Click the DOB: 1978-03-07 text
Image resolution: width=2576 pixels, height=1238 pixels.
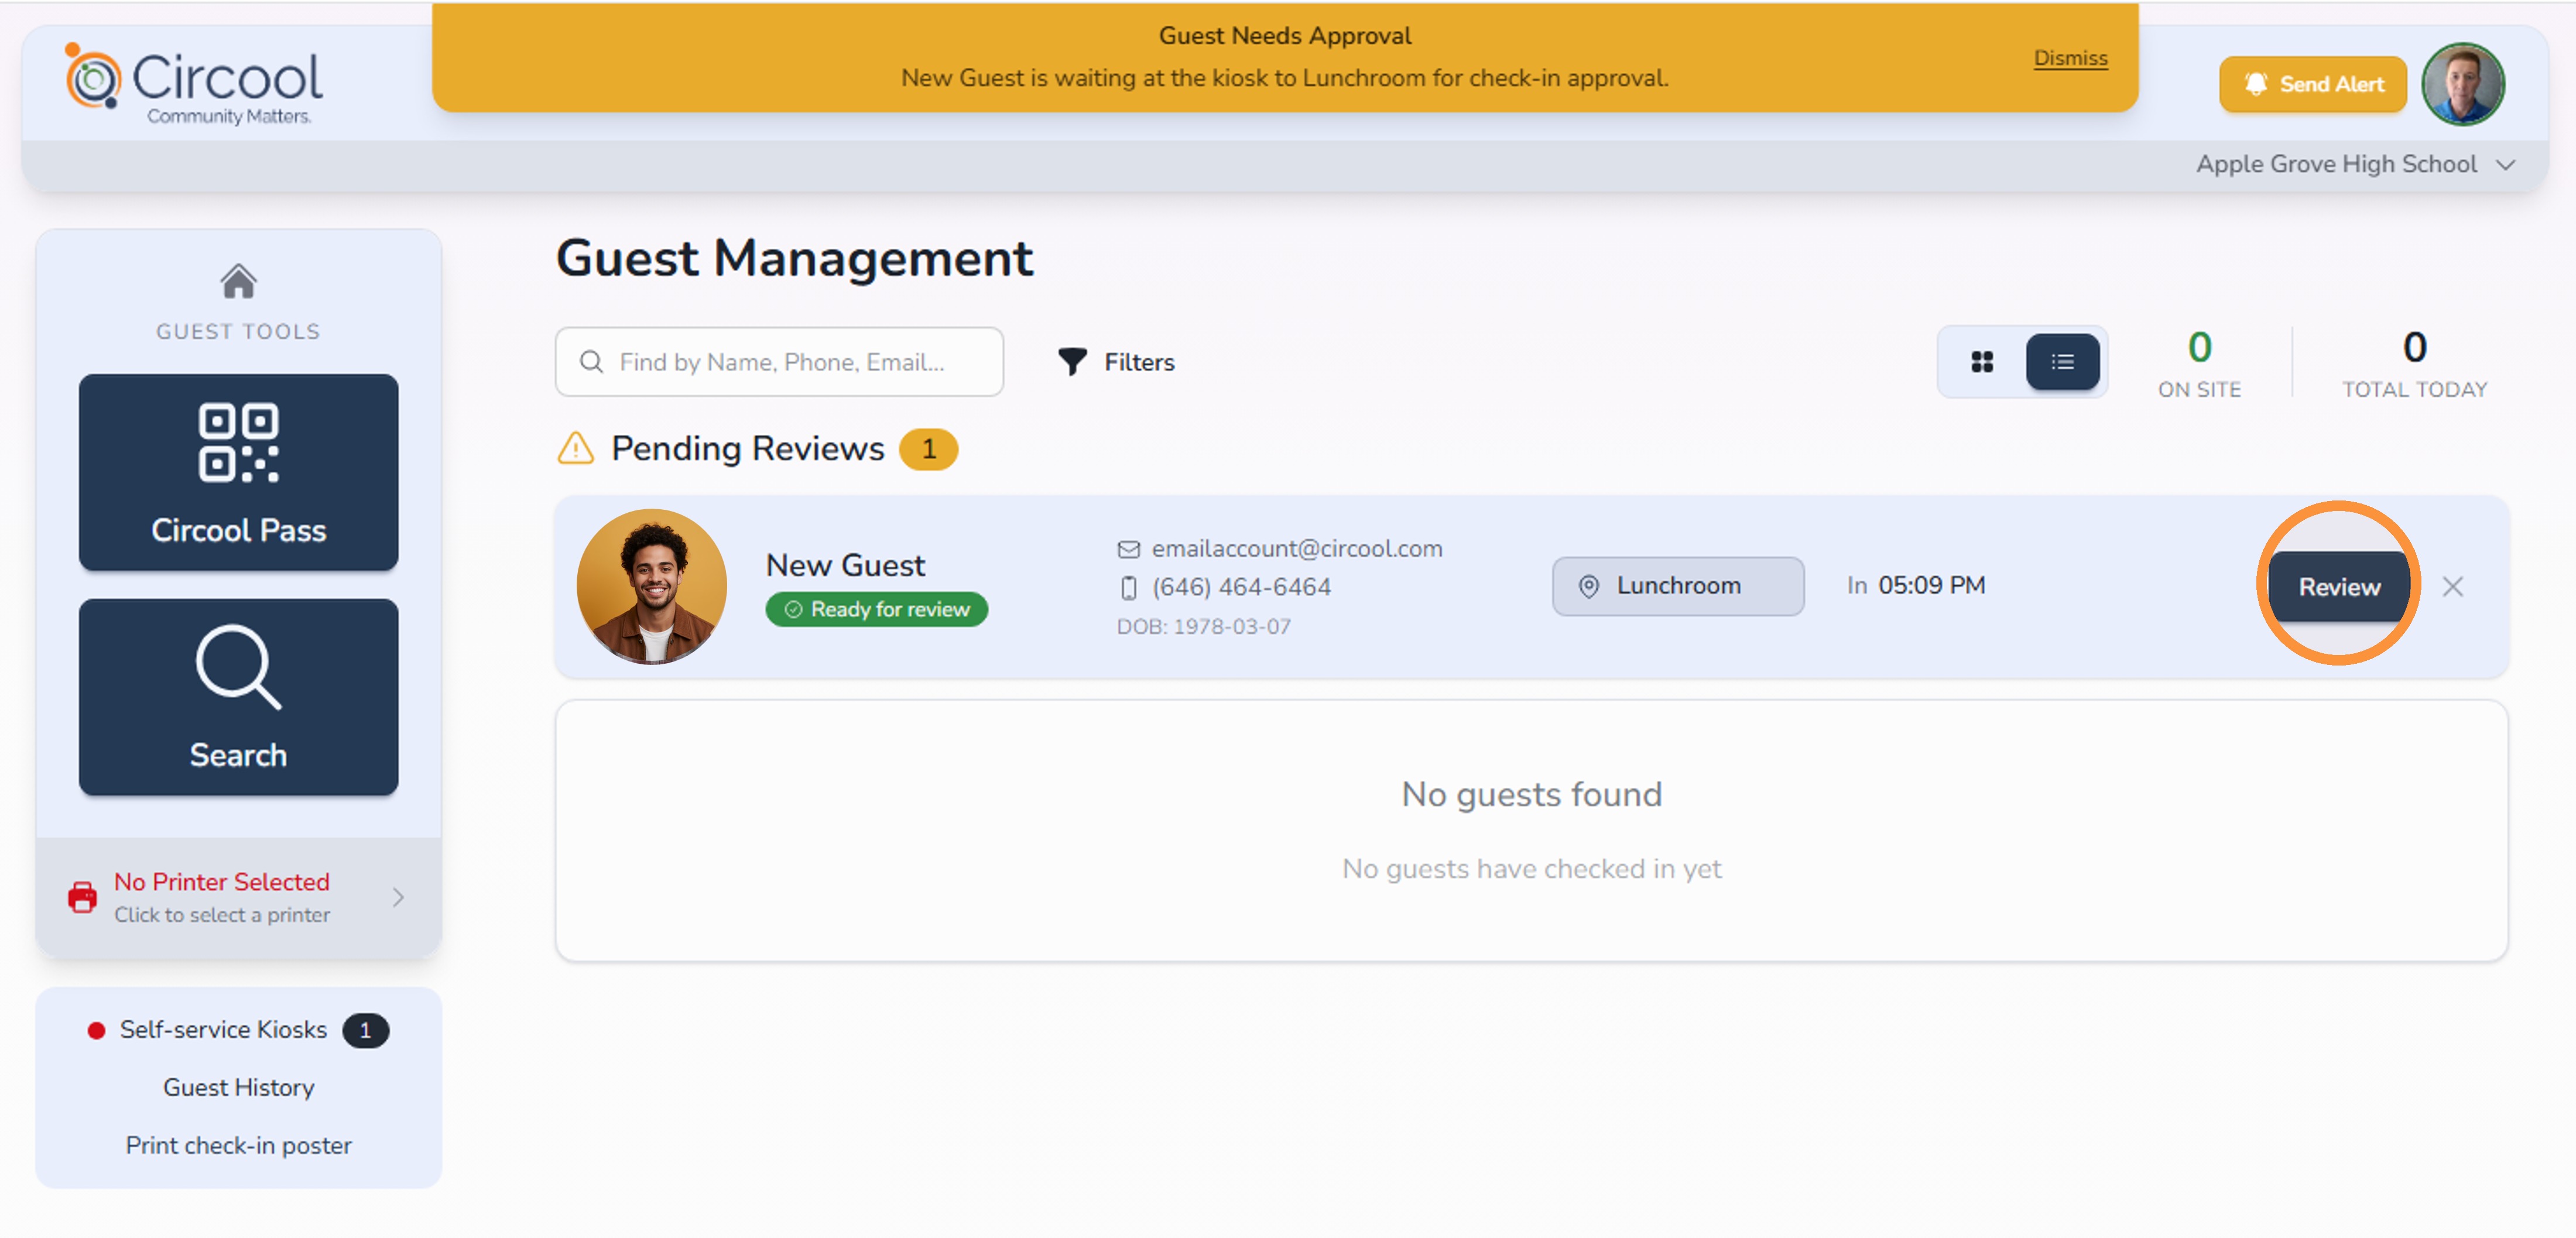point(1204,626)
